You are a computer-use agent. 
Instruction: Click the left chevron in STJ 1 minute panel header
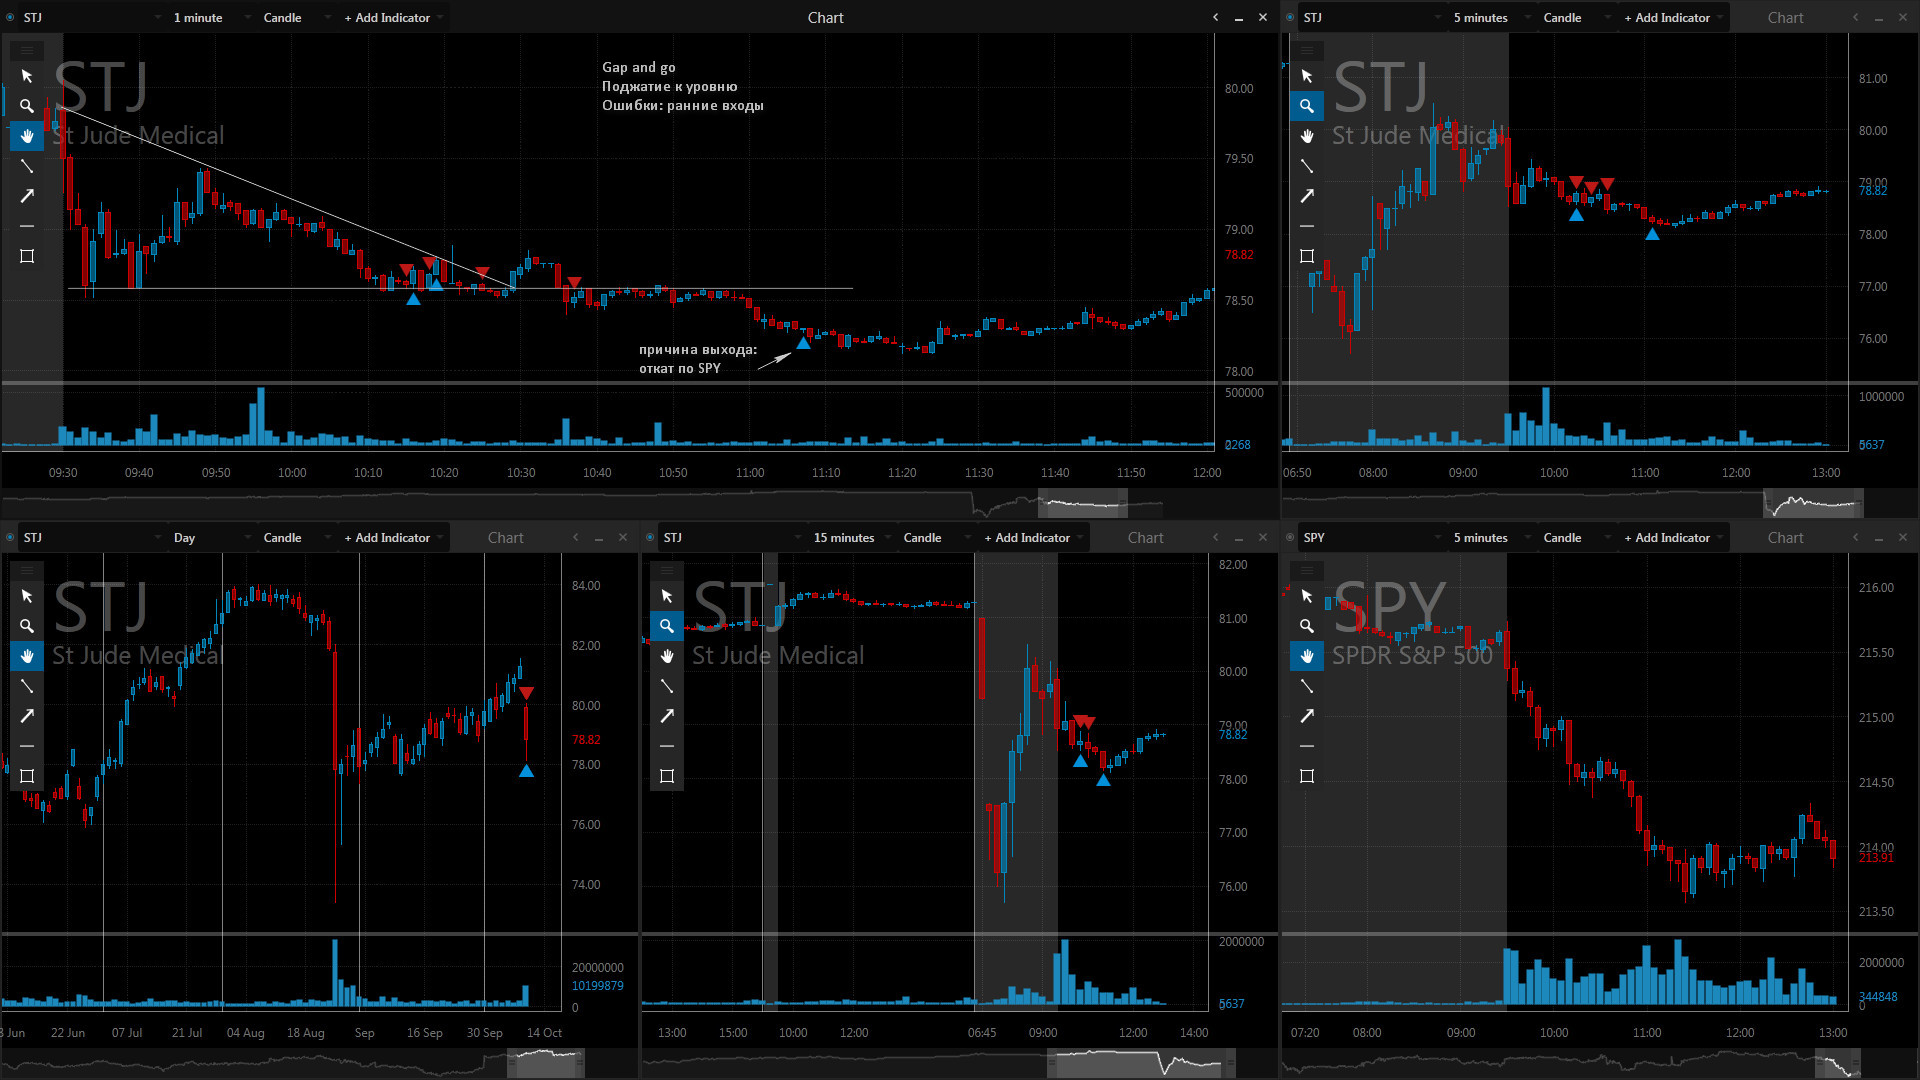click(x=1215, y=17)
